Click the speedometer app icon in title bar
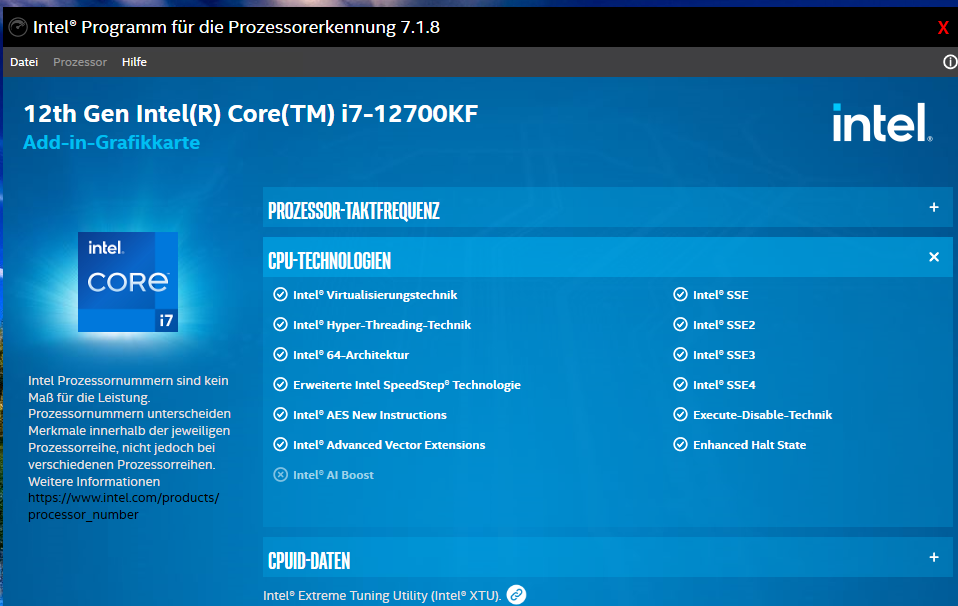958x606 pixels. [x=18, y=27]
